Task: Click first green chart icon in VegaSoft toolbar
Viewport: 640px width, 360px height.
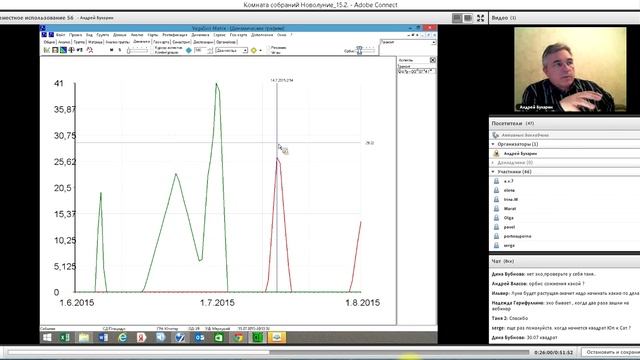Action: [x=47, y=50]
